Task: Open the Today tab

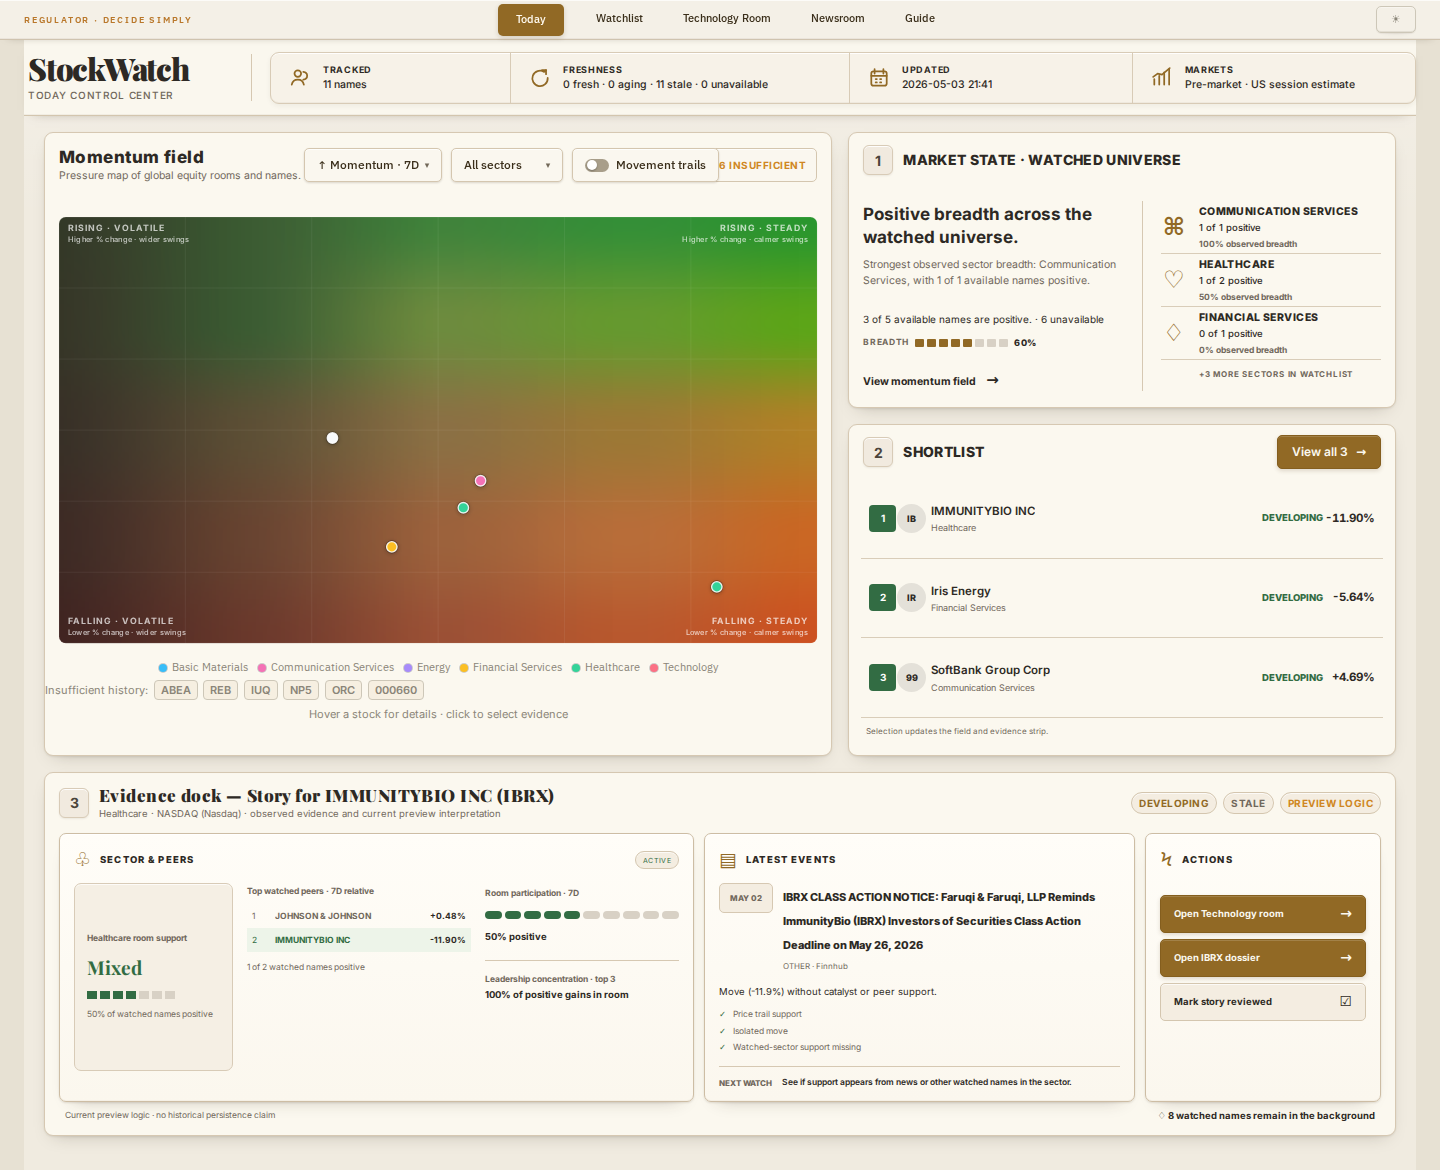Action: click(x=531, y=19)
